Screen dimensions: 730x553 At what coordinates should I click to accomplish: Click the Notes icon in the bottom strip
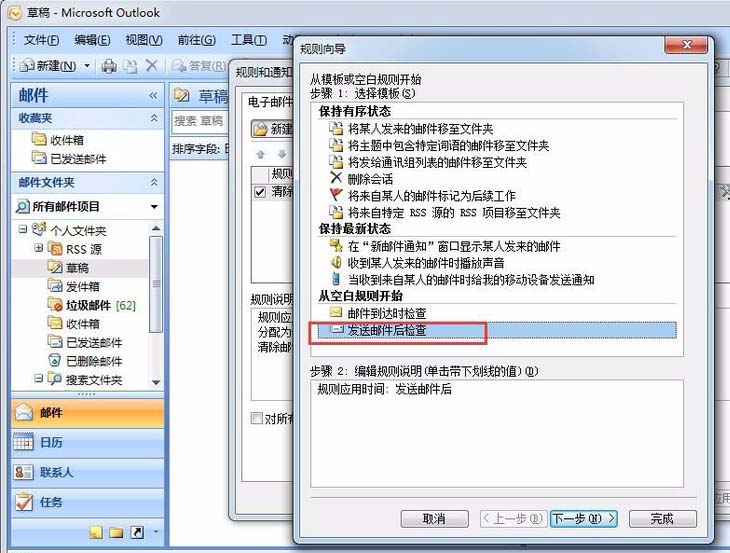click(x=96, y=532)
